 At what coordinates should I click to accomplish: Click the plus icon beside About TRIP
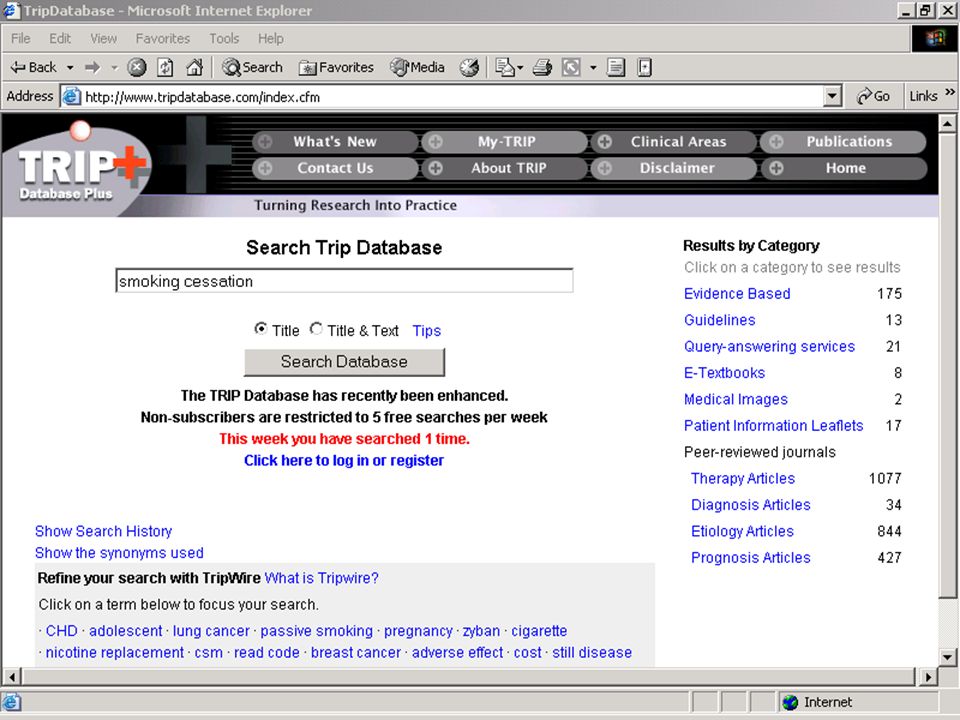[435, 168]
